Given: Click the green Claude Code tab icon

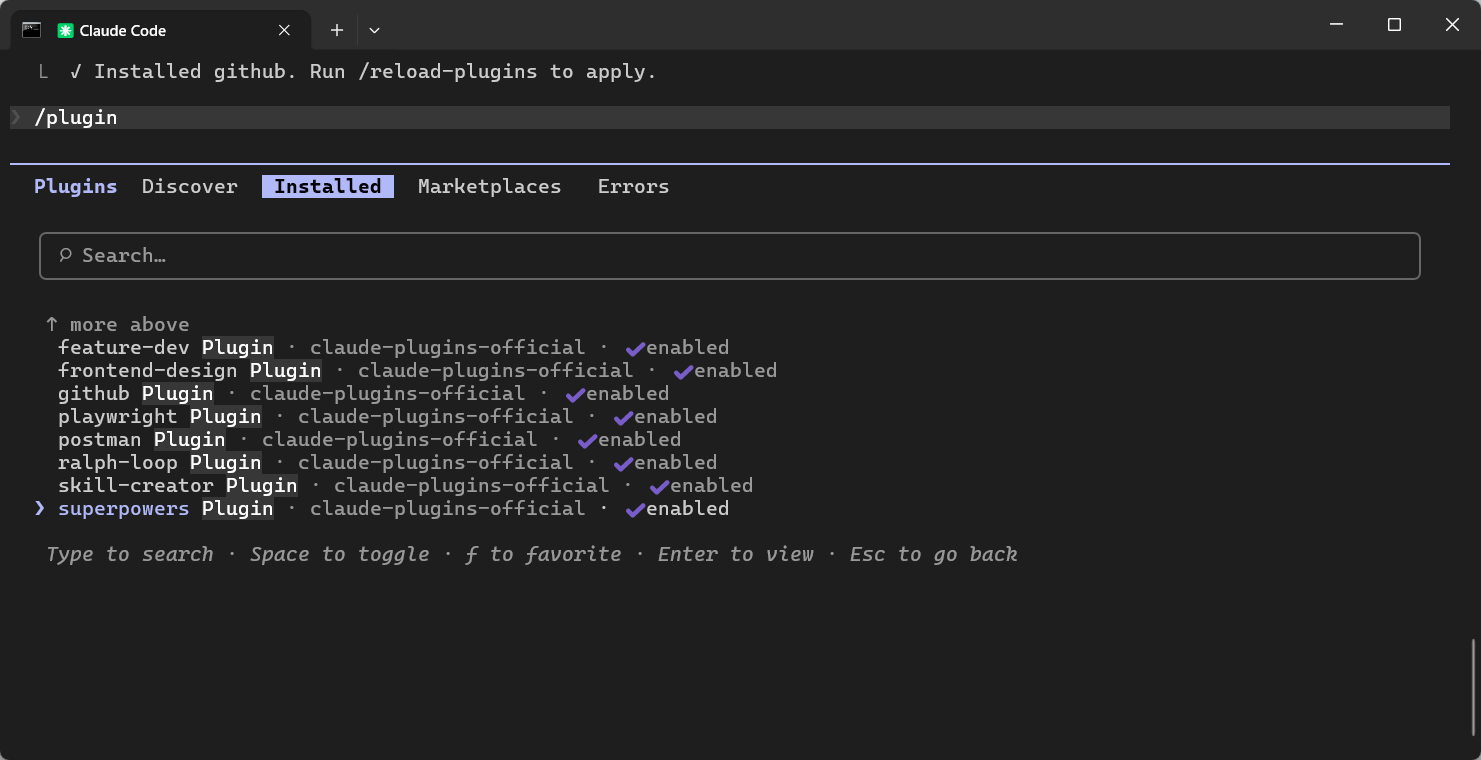Looking at the screenshot, I should tap(66, 30).
